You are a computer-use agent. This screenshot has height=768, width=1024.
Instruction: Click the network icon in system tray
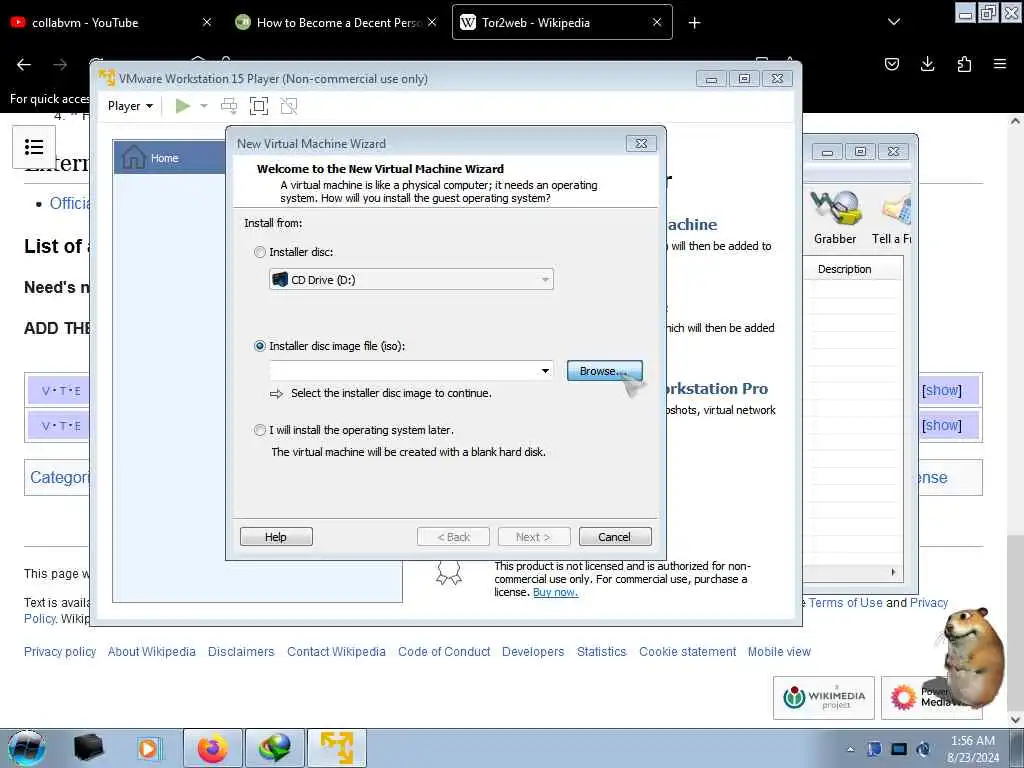click(x=899, y=749)
